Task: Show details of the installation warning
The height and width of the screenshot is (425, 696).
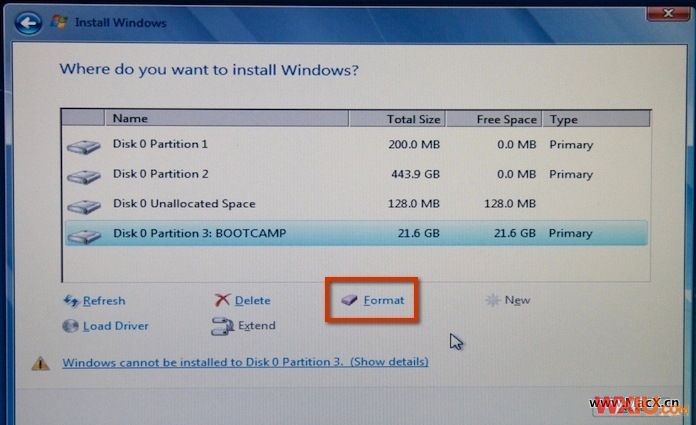Action: (x=245, y=362)
